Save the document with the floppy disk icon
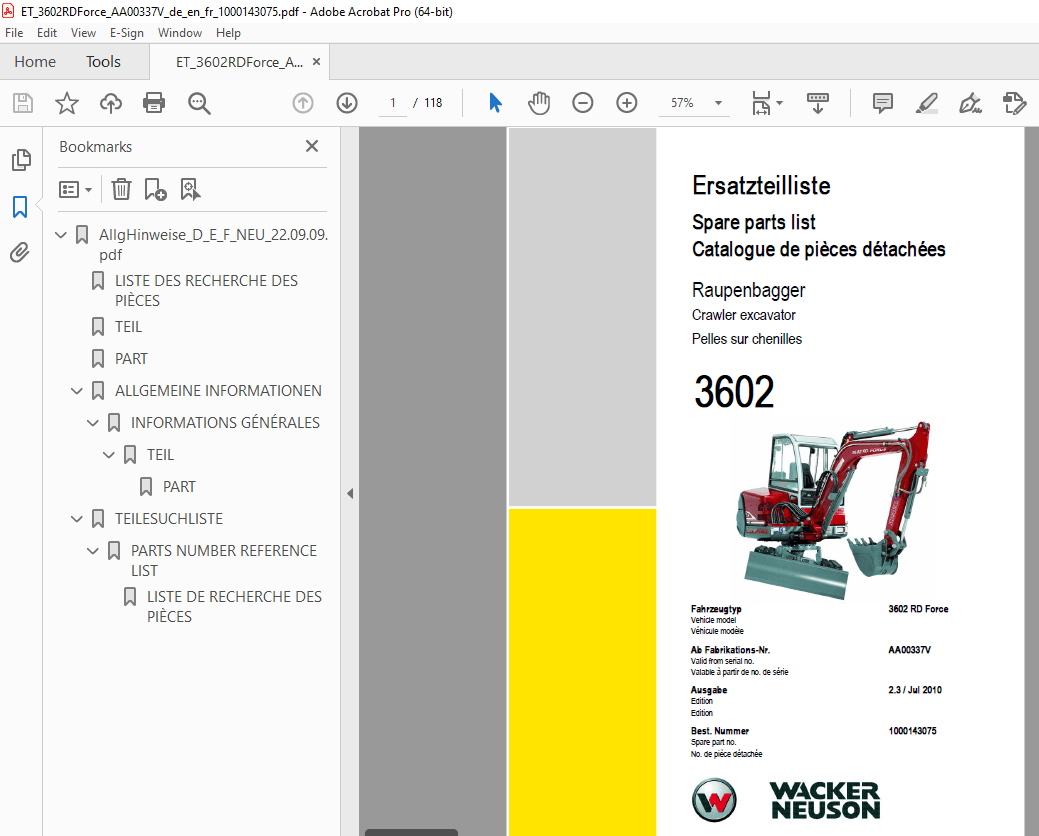Image resolution: width=1039 pixels, height=836 pixels. pyautogui.click(x=22, y=102)
